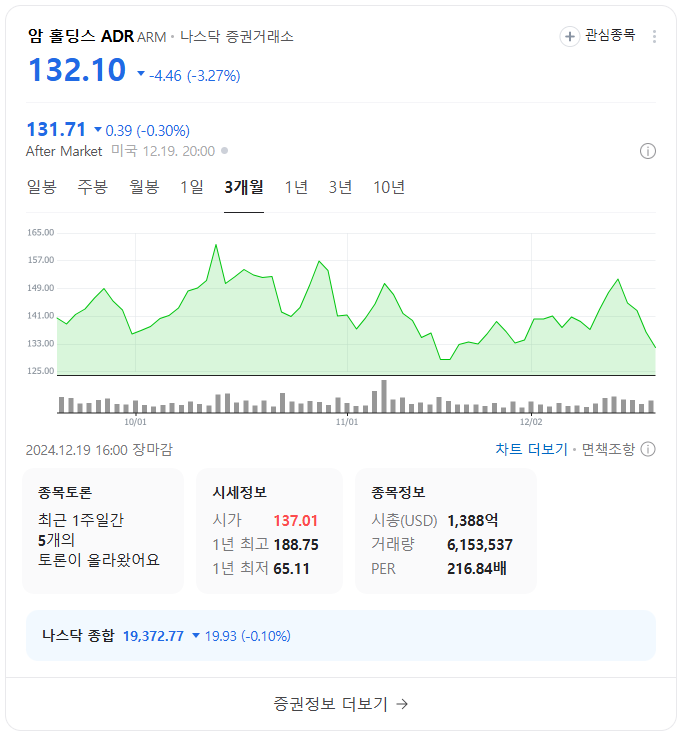
Task: Open the three-dot more options menu
Action: tap(654, 36)
